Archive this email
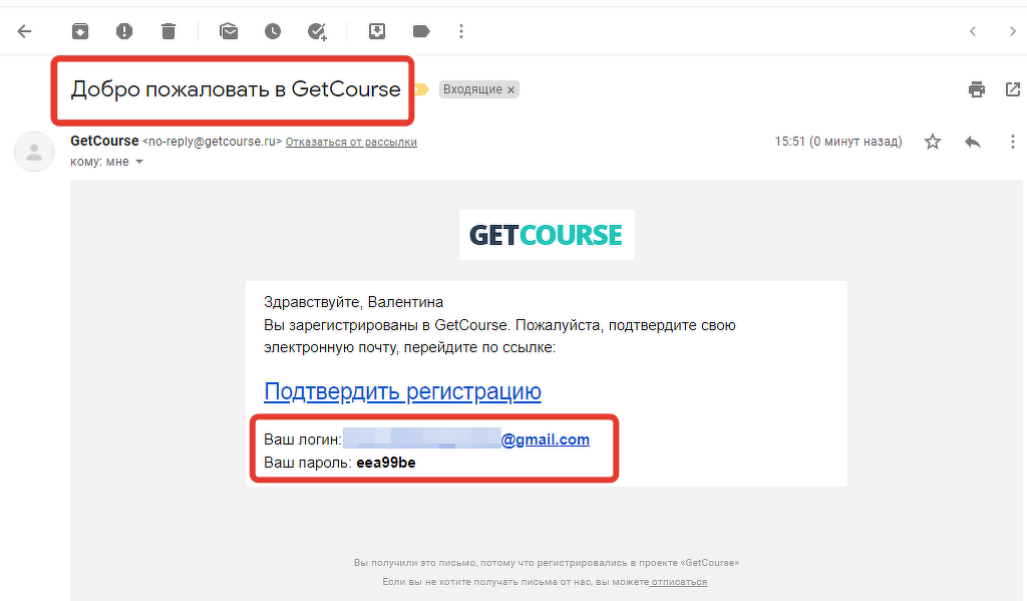This screenshot has width=1027, height=601. click(80, 31)
